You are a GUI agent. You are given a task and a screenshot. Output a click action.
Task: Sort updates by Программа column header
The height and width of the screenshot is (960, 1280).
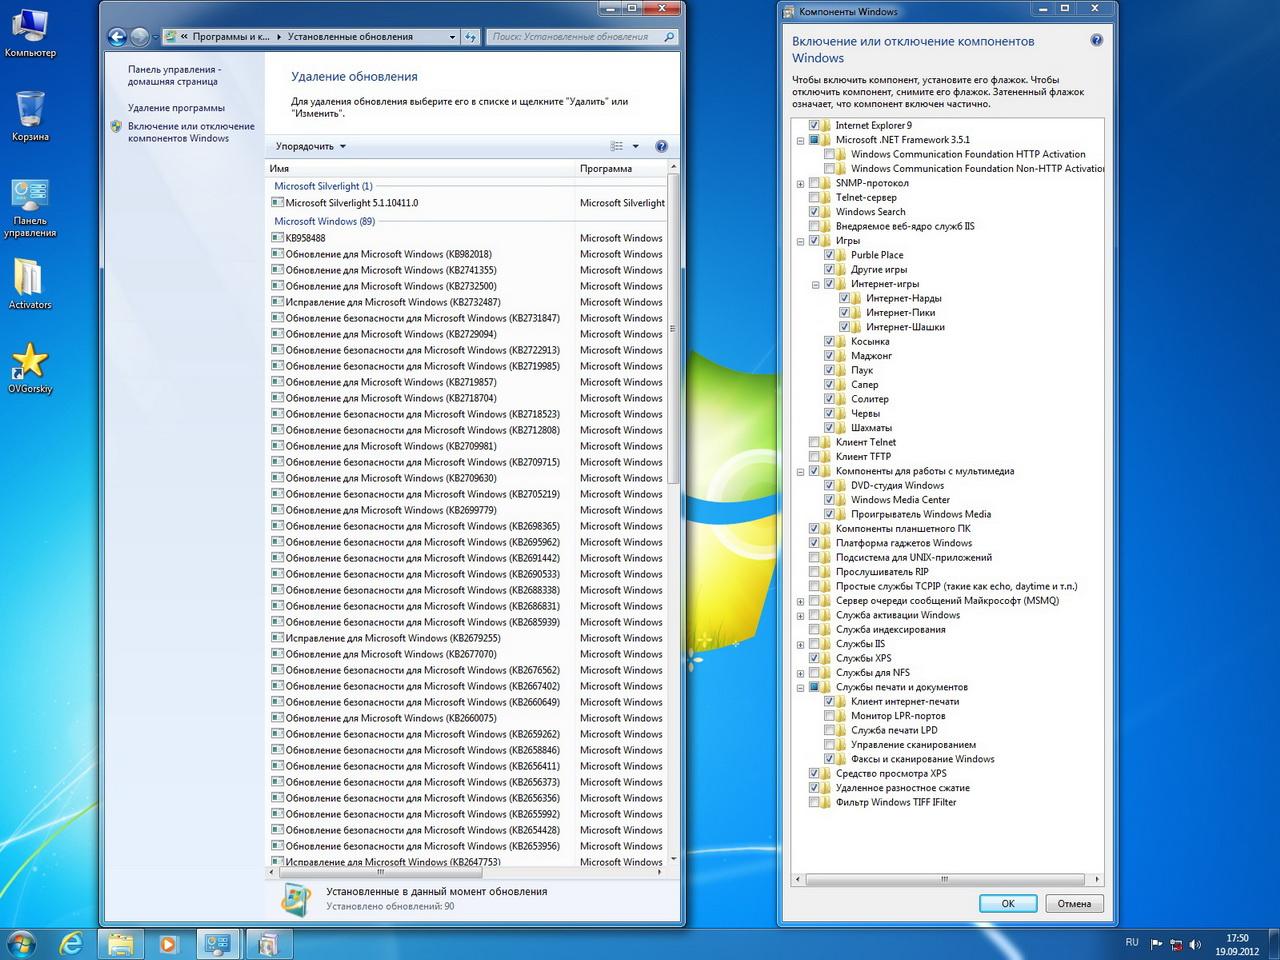(621, 168)
